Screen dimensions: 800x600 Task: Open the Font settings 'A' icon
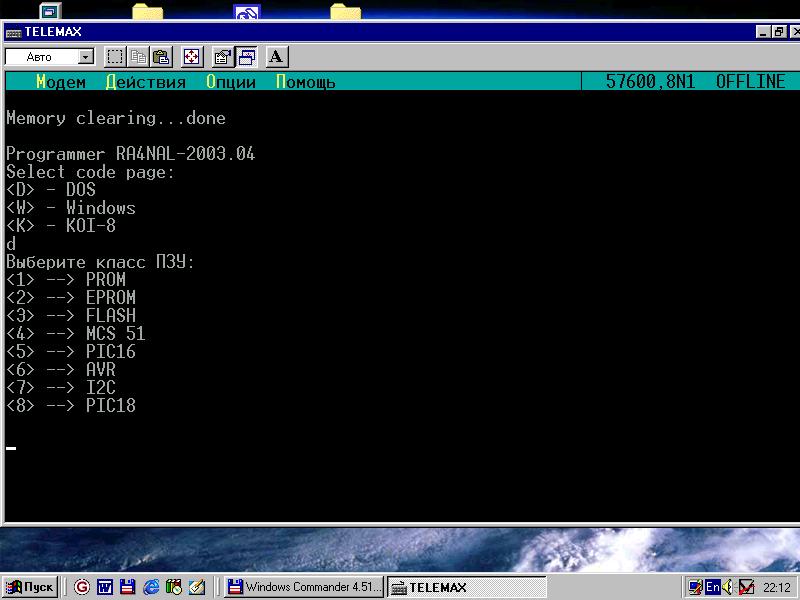pyautogui.click(x=277, y=57)
